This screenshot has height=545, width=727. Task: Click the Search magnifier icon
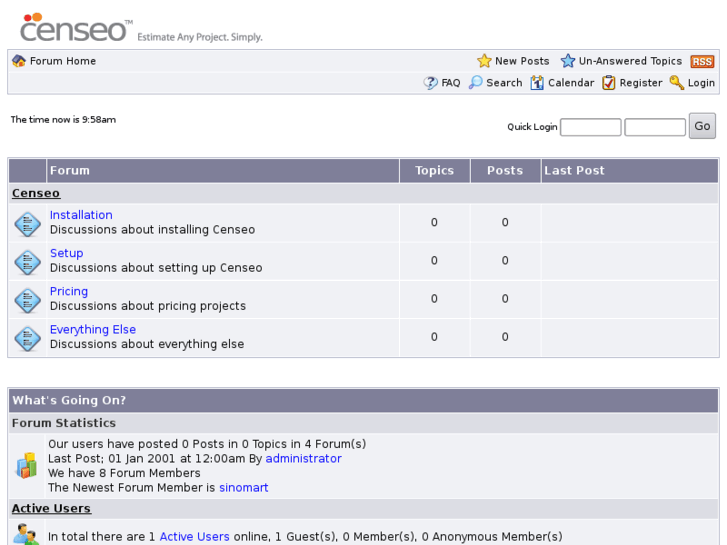476,83
